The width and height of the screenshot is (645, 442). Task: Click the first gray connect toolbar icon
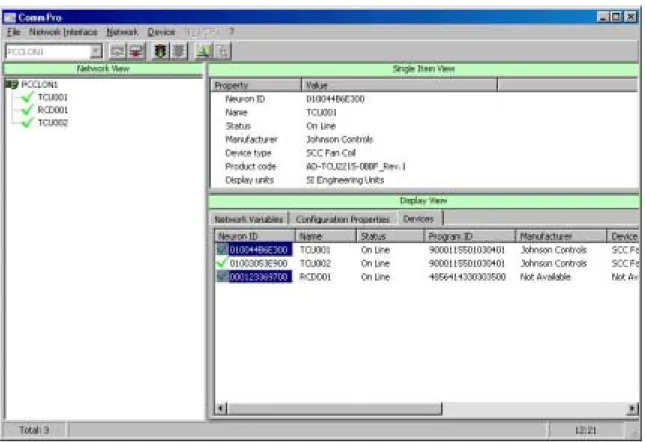[118, 51]
